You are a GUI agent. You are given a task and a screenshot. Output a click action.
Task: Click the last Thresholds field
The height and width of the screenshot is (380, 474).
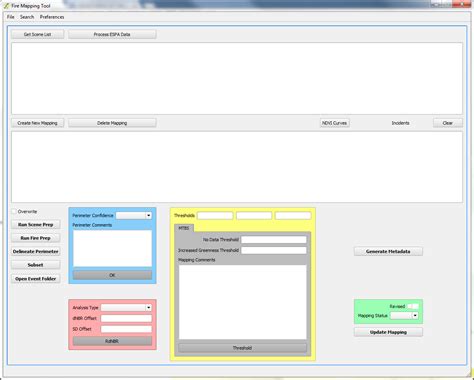click(x=293, y=215)
